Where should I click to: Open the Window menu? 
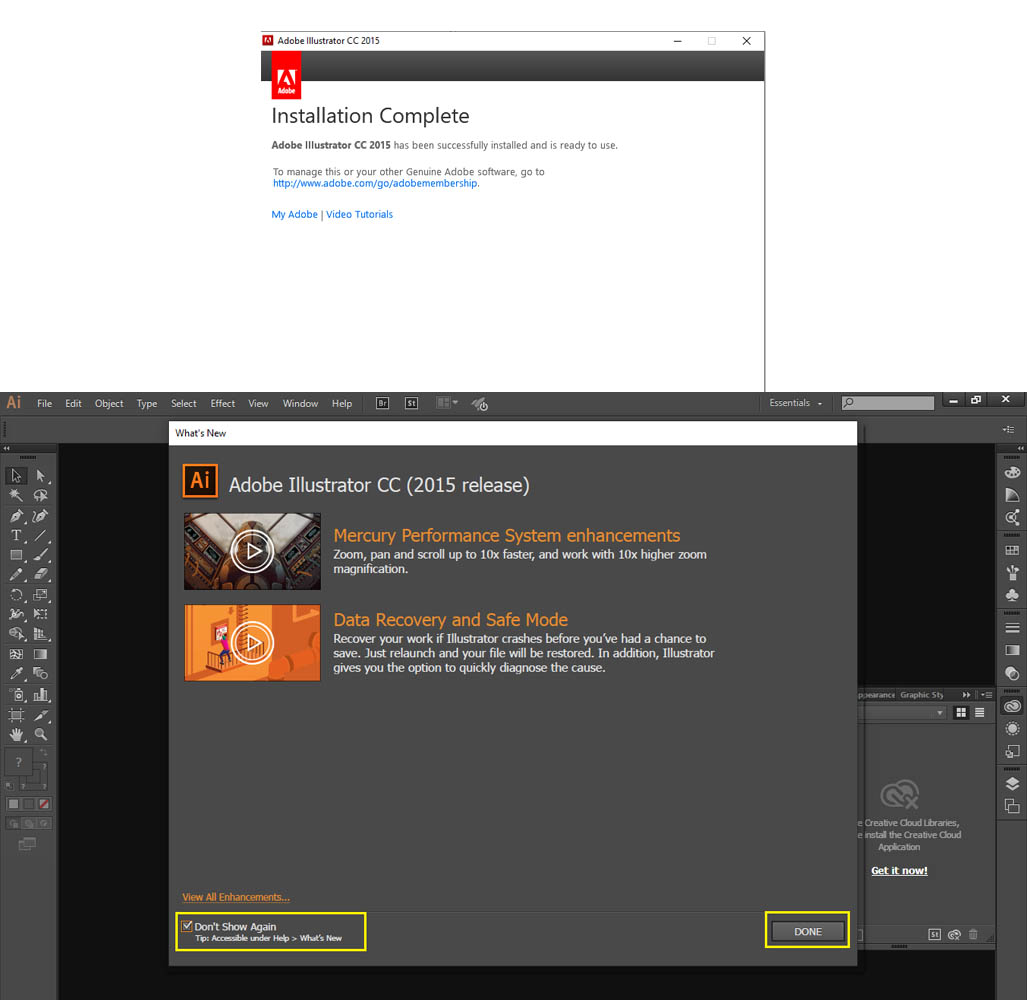pos(300,403)
